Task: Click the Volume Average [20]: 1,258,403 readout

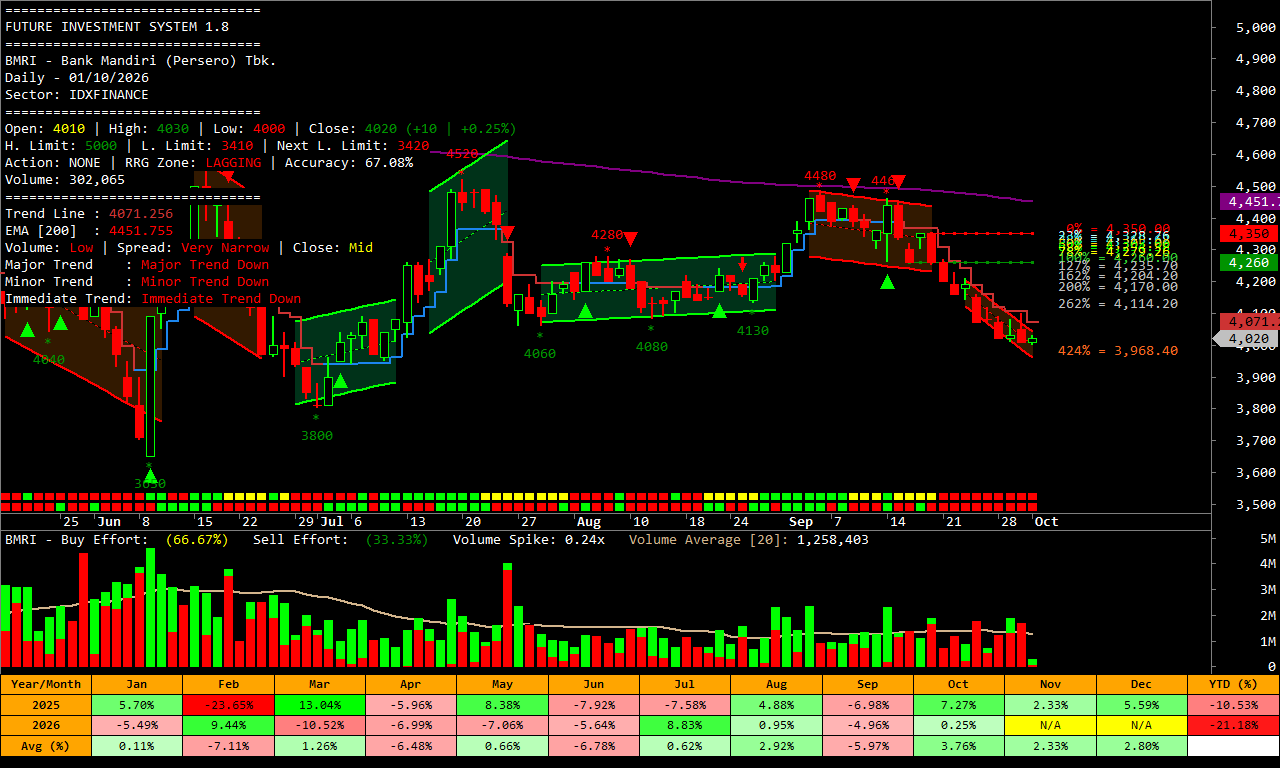Action: (749, 540)
